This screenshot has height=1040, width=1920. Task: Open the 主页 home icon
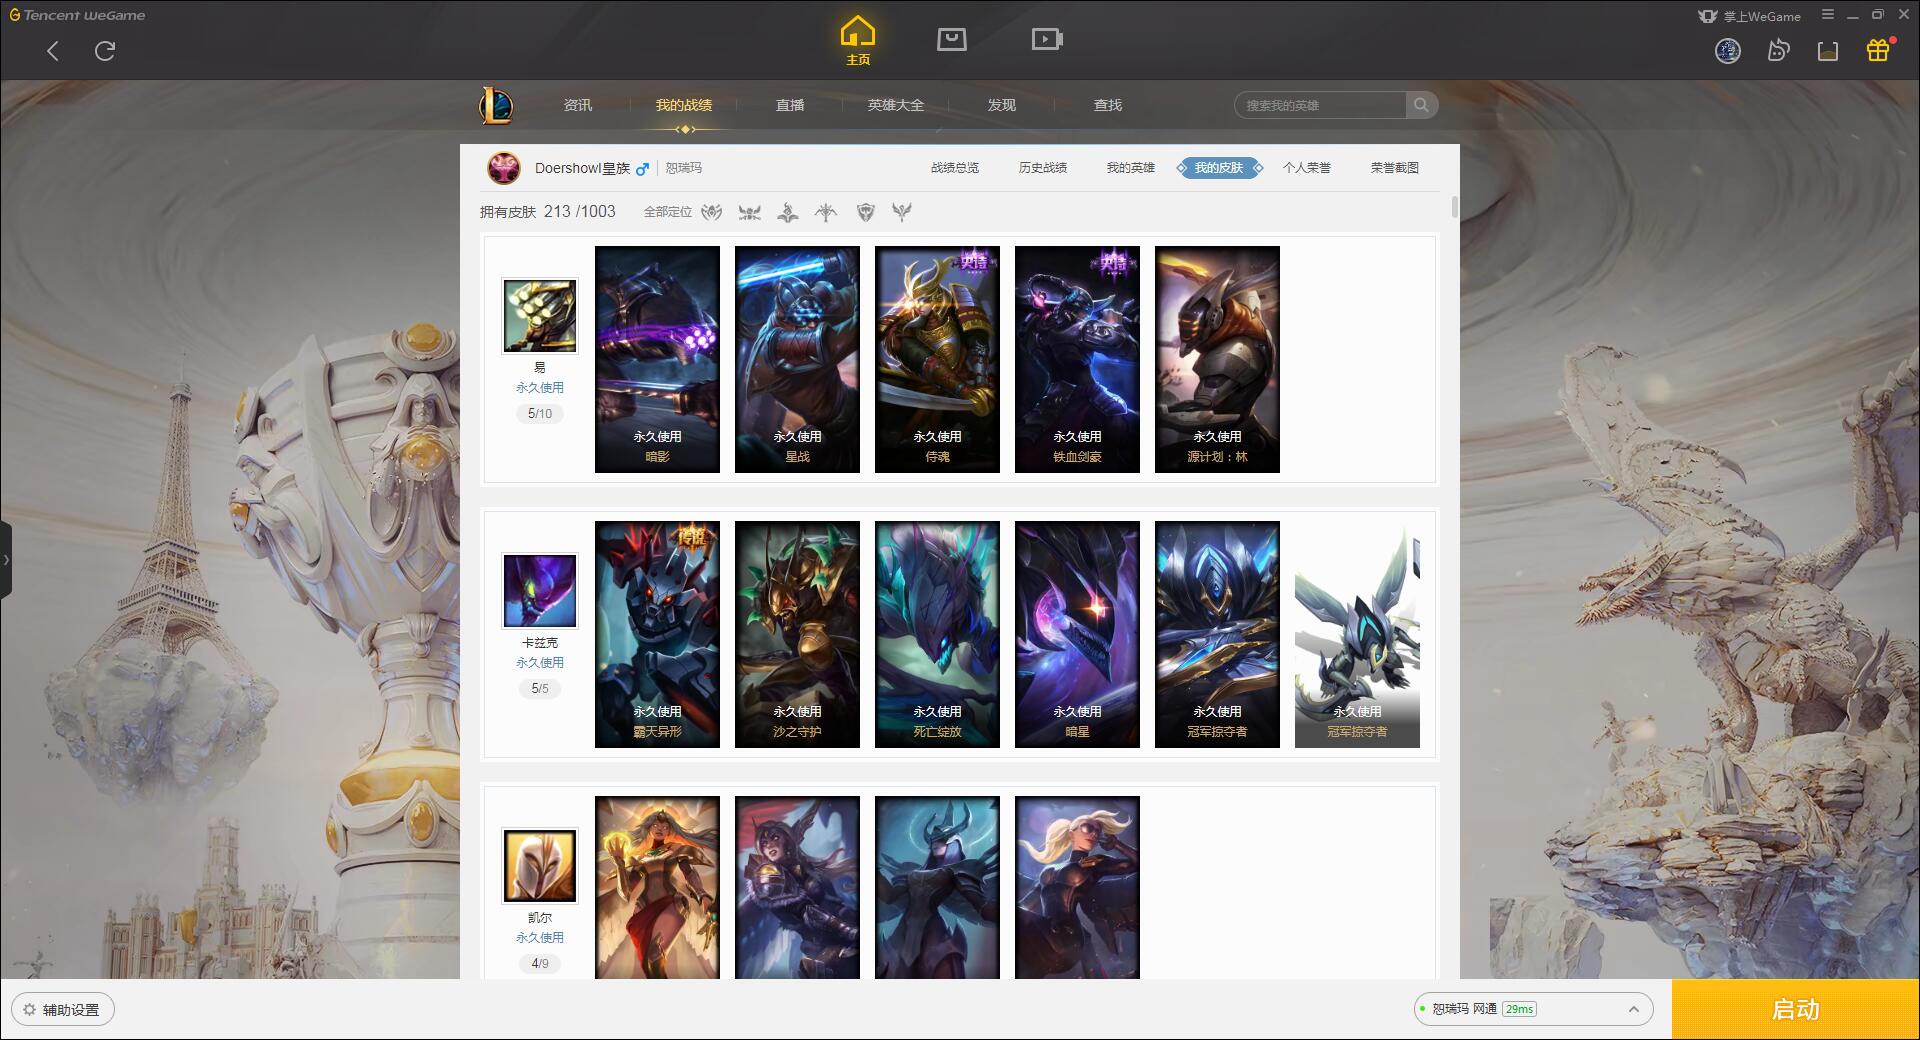click(x=857, y=41)
